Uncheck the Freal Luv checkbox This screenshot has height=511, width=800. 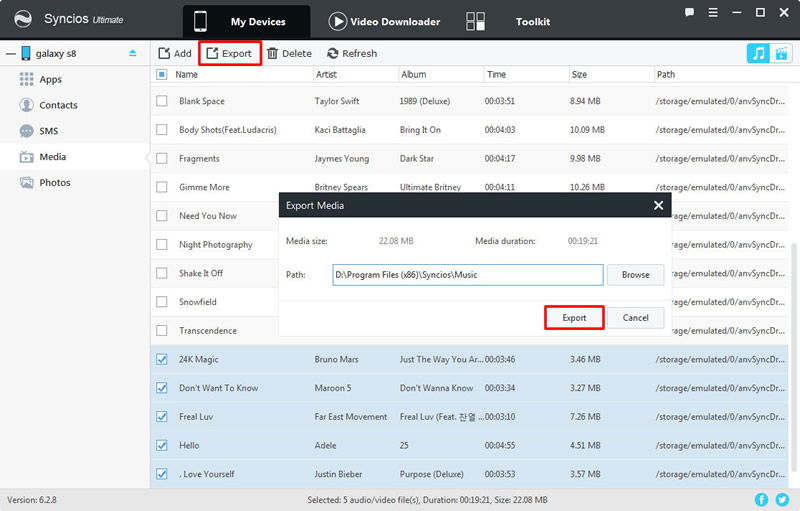click(x=162, y=417)
